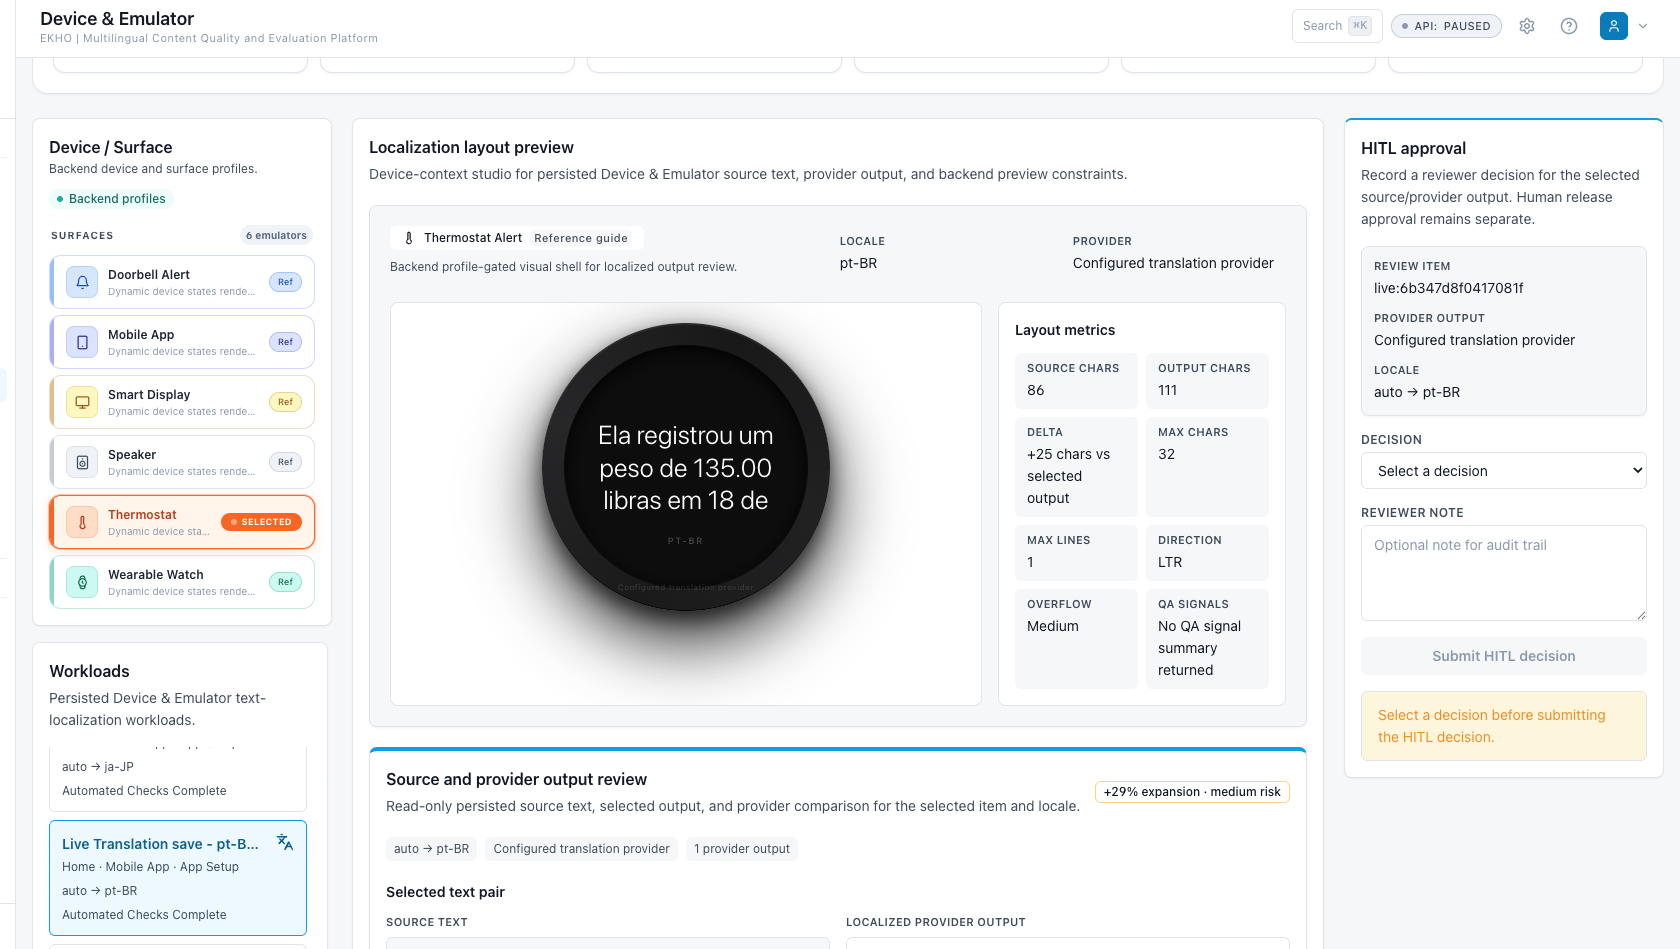Click the +29% expansion medium risk badge
Image resolution: width=1680 pixels, height=949 pixels.
click(x=1192, y=792)
